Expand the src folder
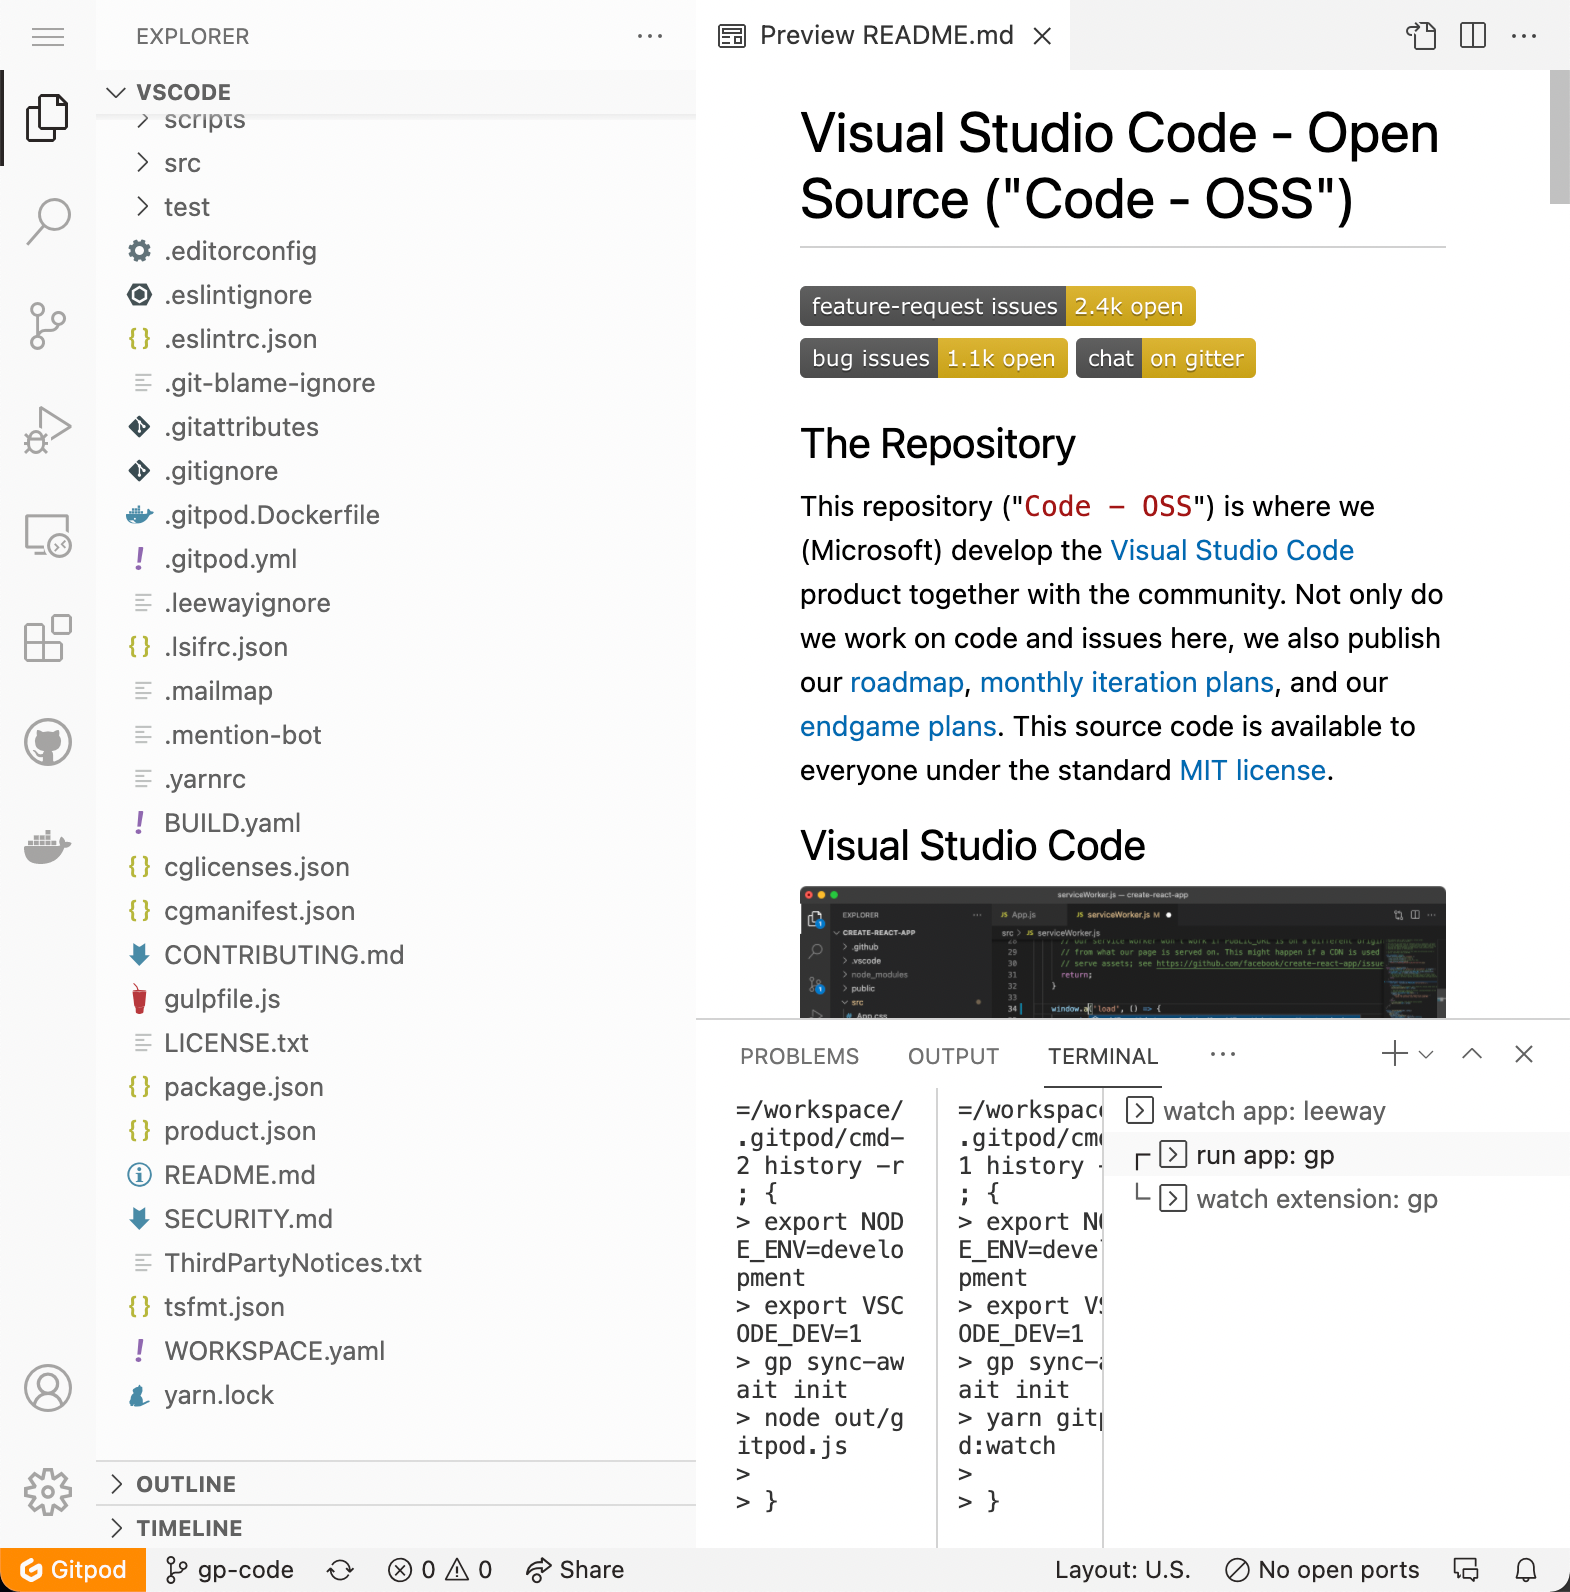The height and width of the screenshot is (1592, 1570). click(x=182, y=163)
